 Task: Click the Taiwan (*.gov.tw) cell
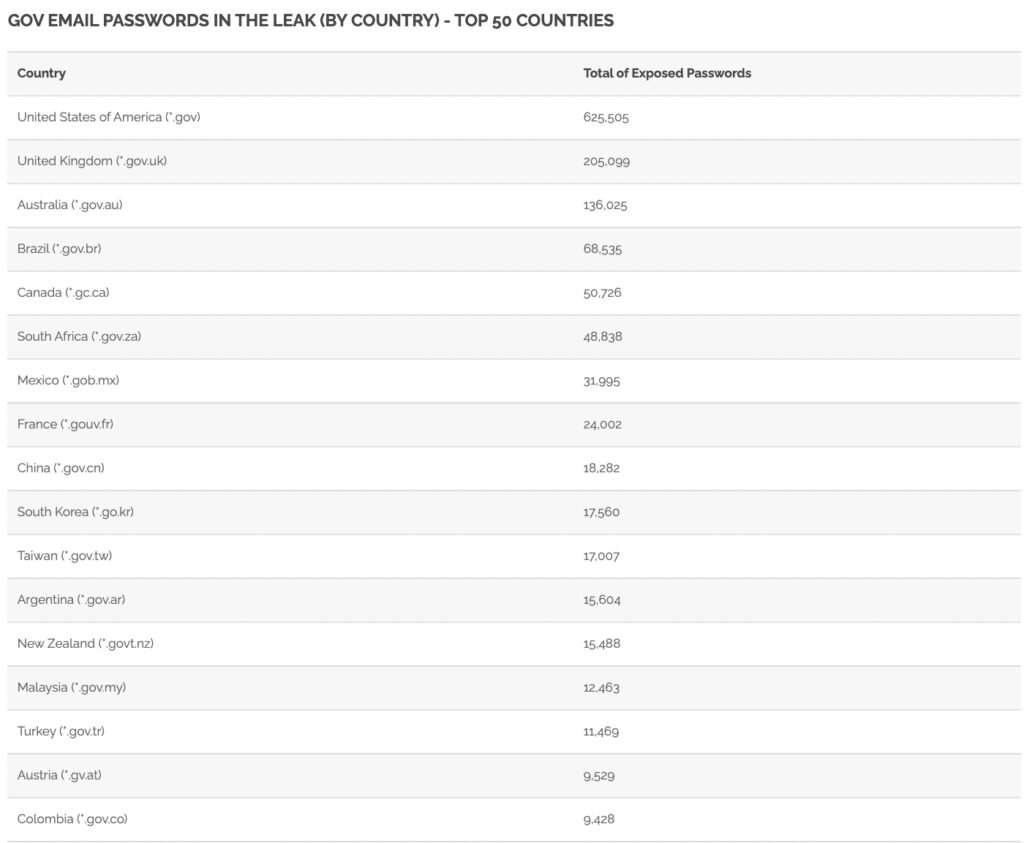click(x=65, y=556)
